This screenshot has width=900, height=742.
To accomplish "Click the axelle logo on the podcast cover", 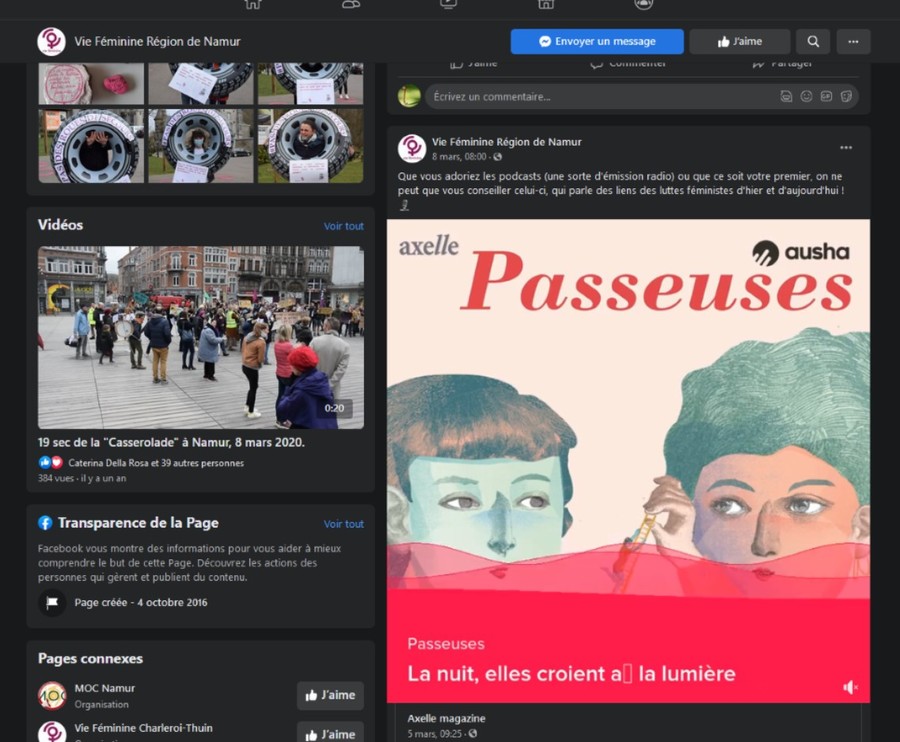I will point(429,246).
